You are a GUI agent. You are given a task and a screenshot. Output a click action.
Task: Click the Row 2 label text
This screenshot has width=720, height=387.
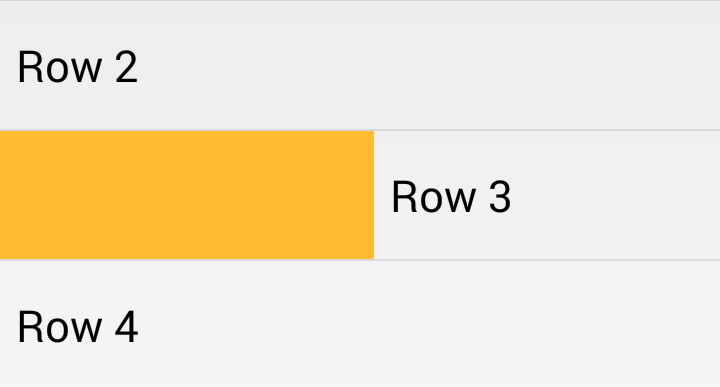[78, 67]
